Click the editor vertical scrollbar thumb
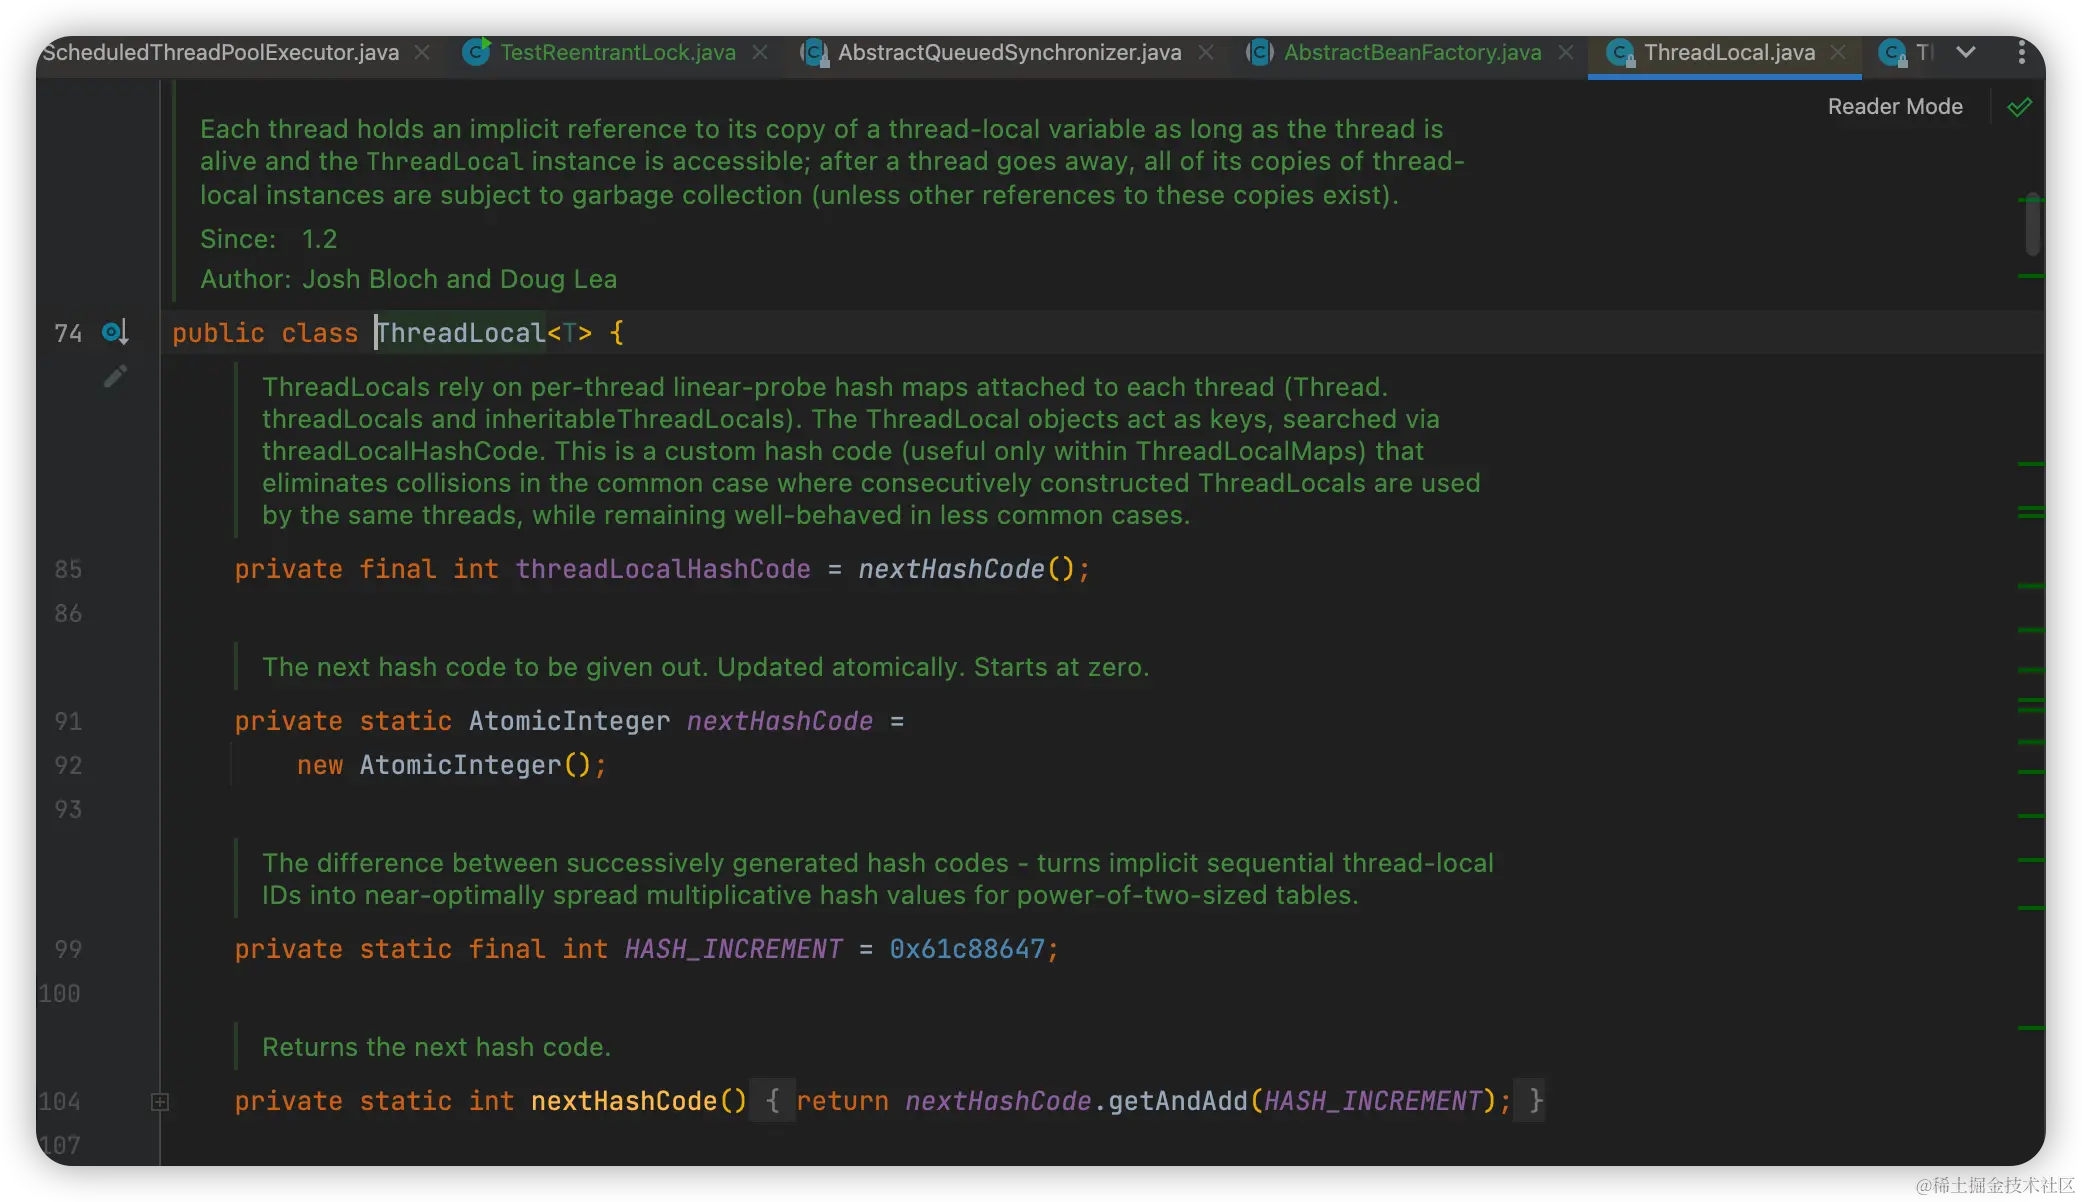The height and width of the screenshot is (1202, 2082). 2032,225
